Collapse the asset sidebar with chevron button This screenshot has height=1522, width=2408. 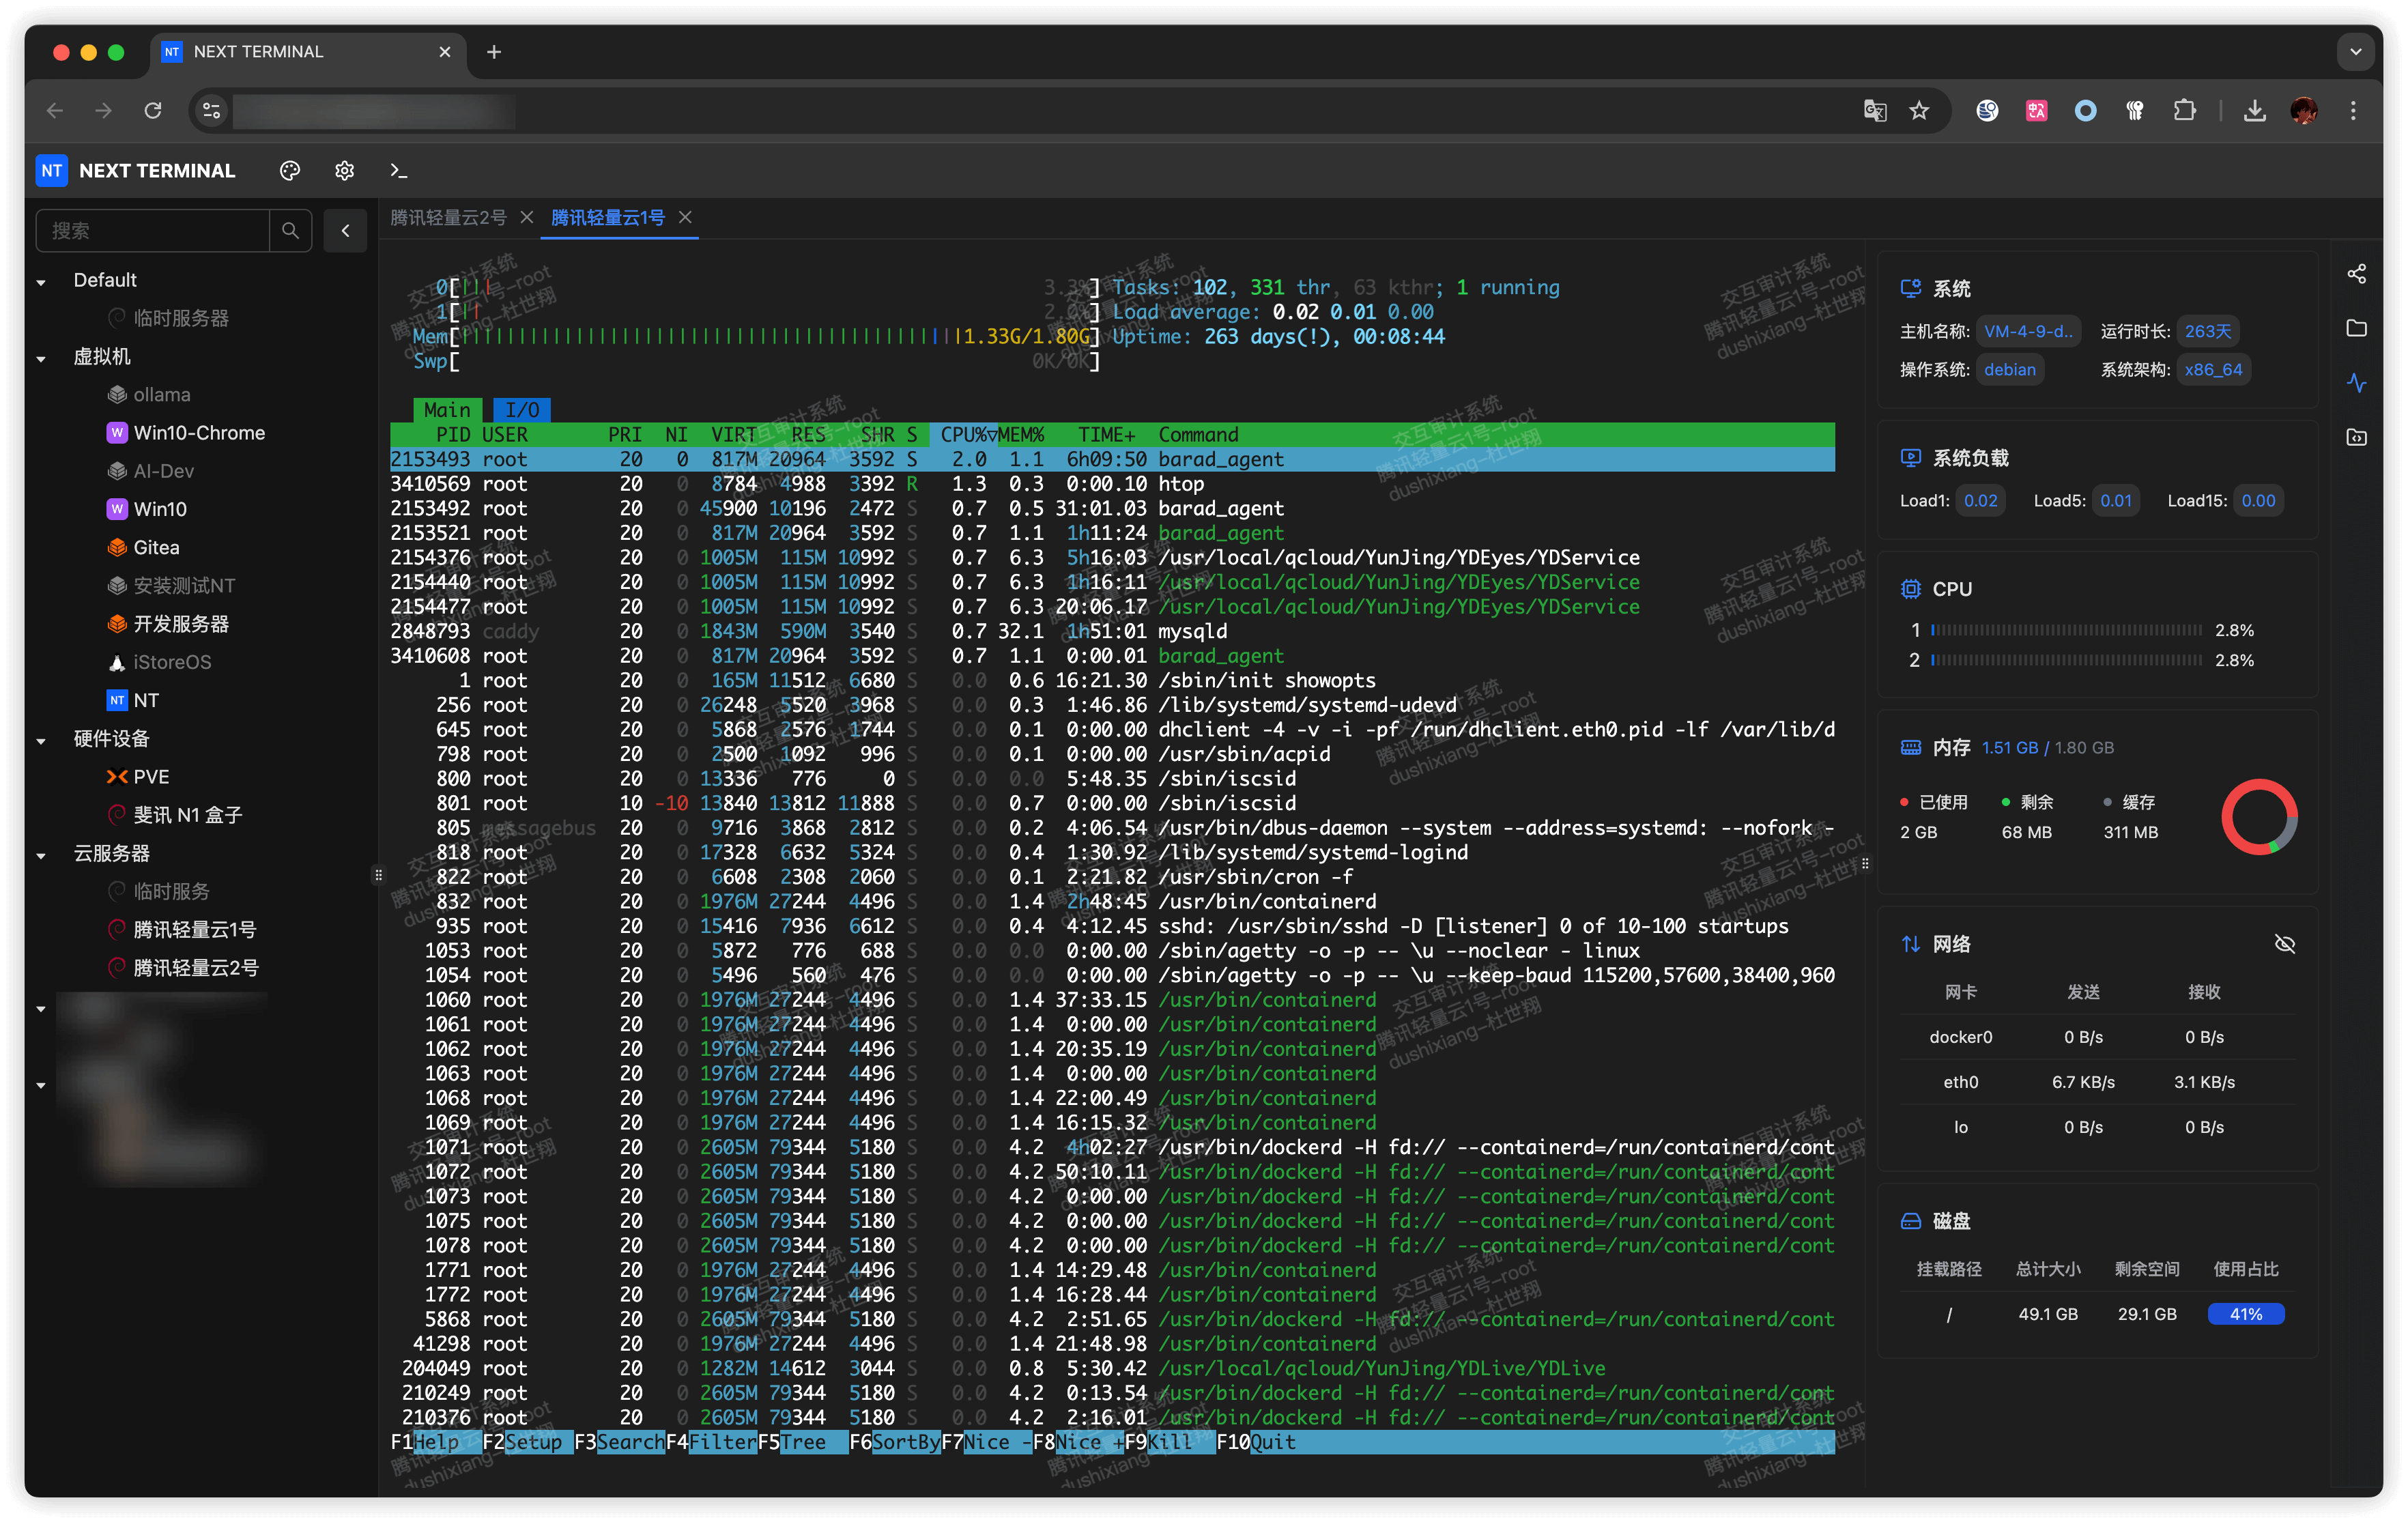345,231
